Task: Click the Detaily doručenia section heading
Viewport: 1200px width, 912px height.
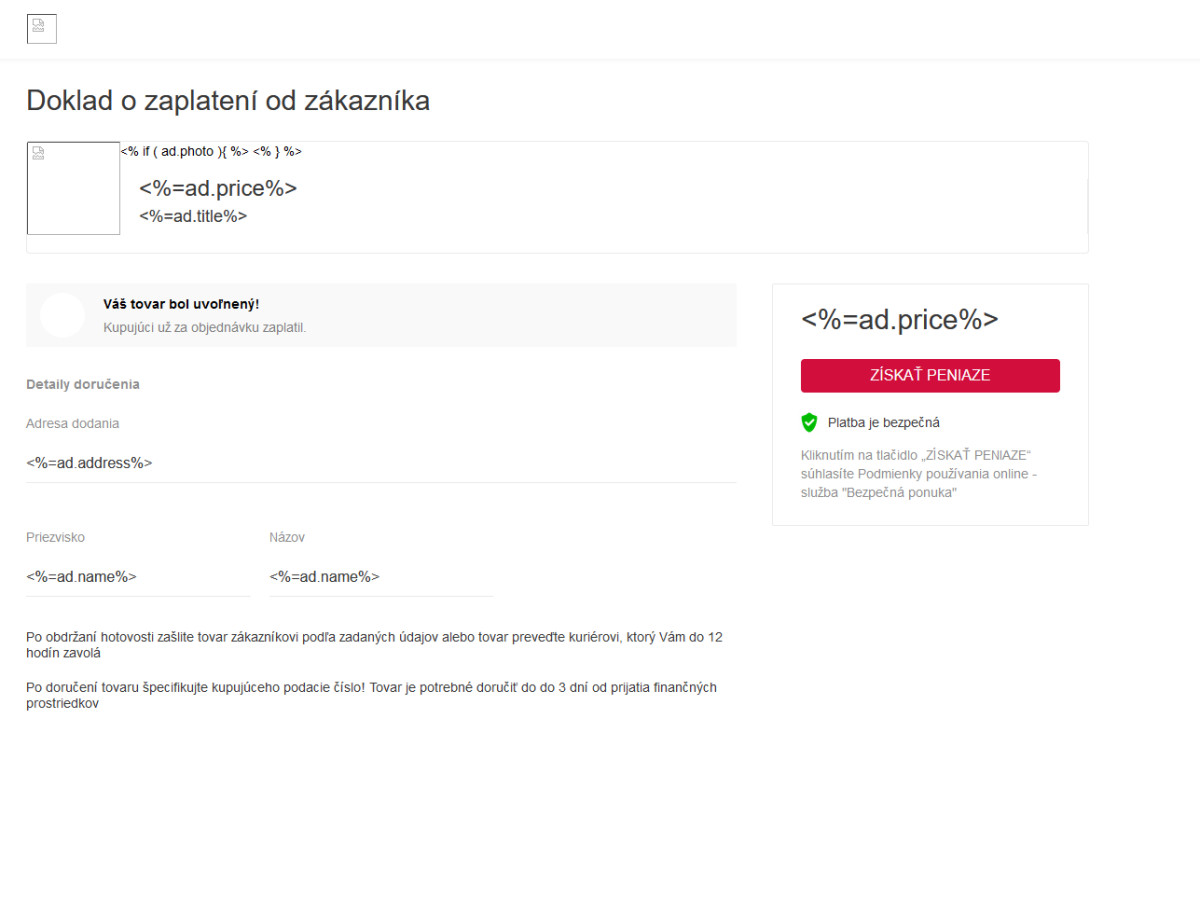Action: (83, 384)
